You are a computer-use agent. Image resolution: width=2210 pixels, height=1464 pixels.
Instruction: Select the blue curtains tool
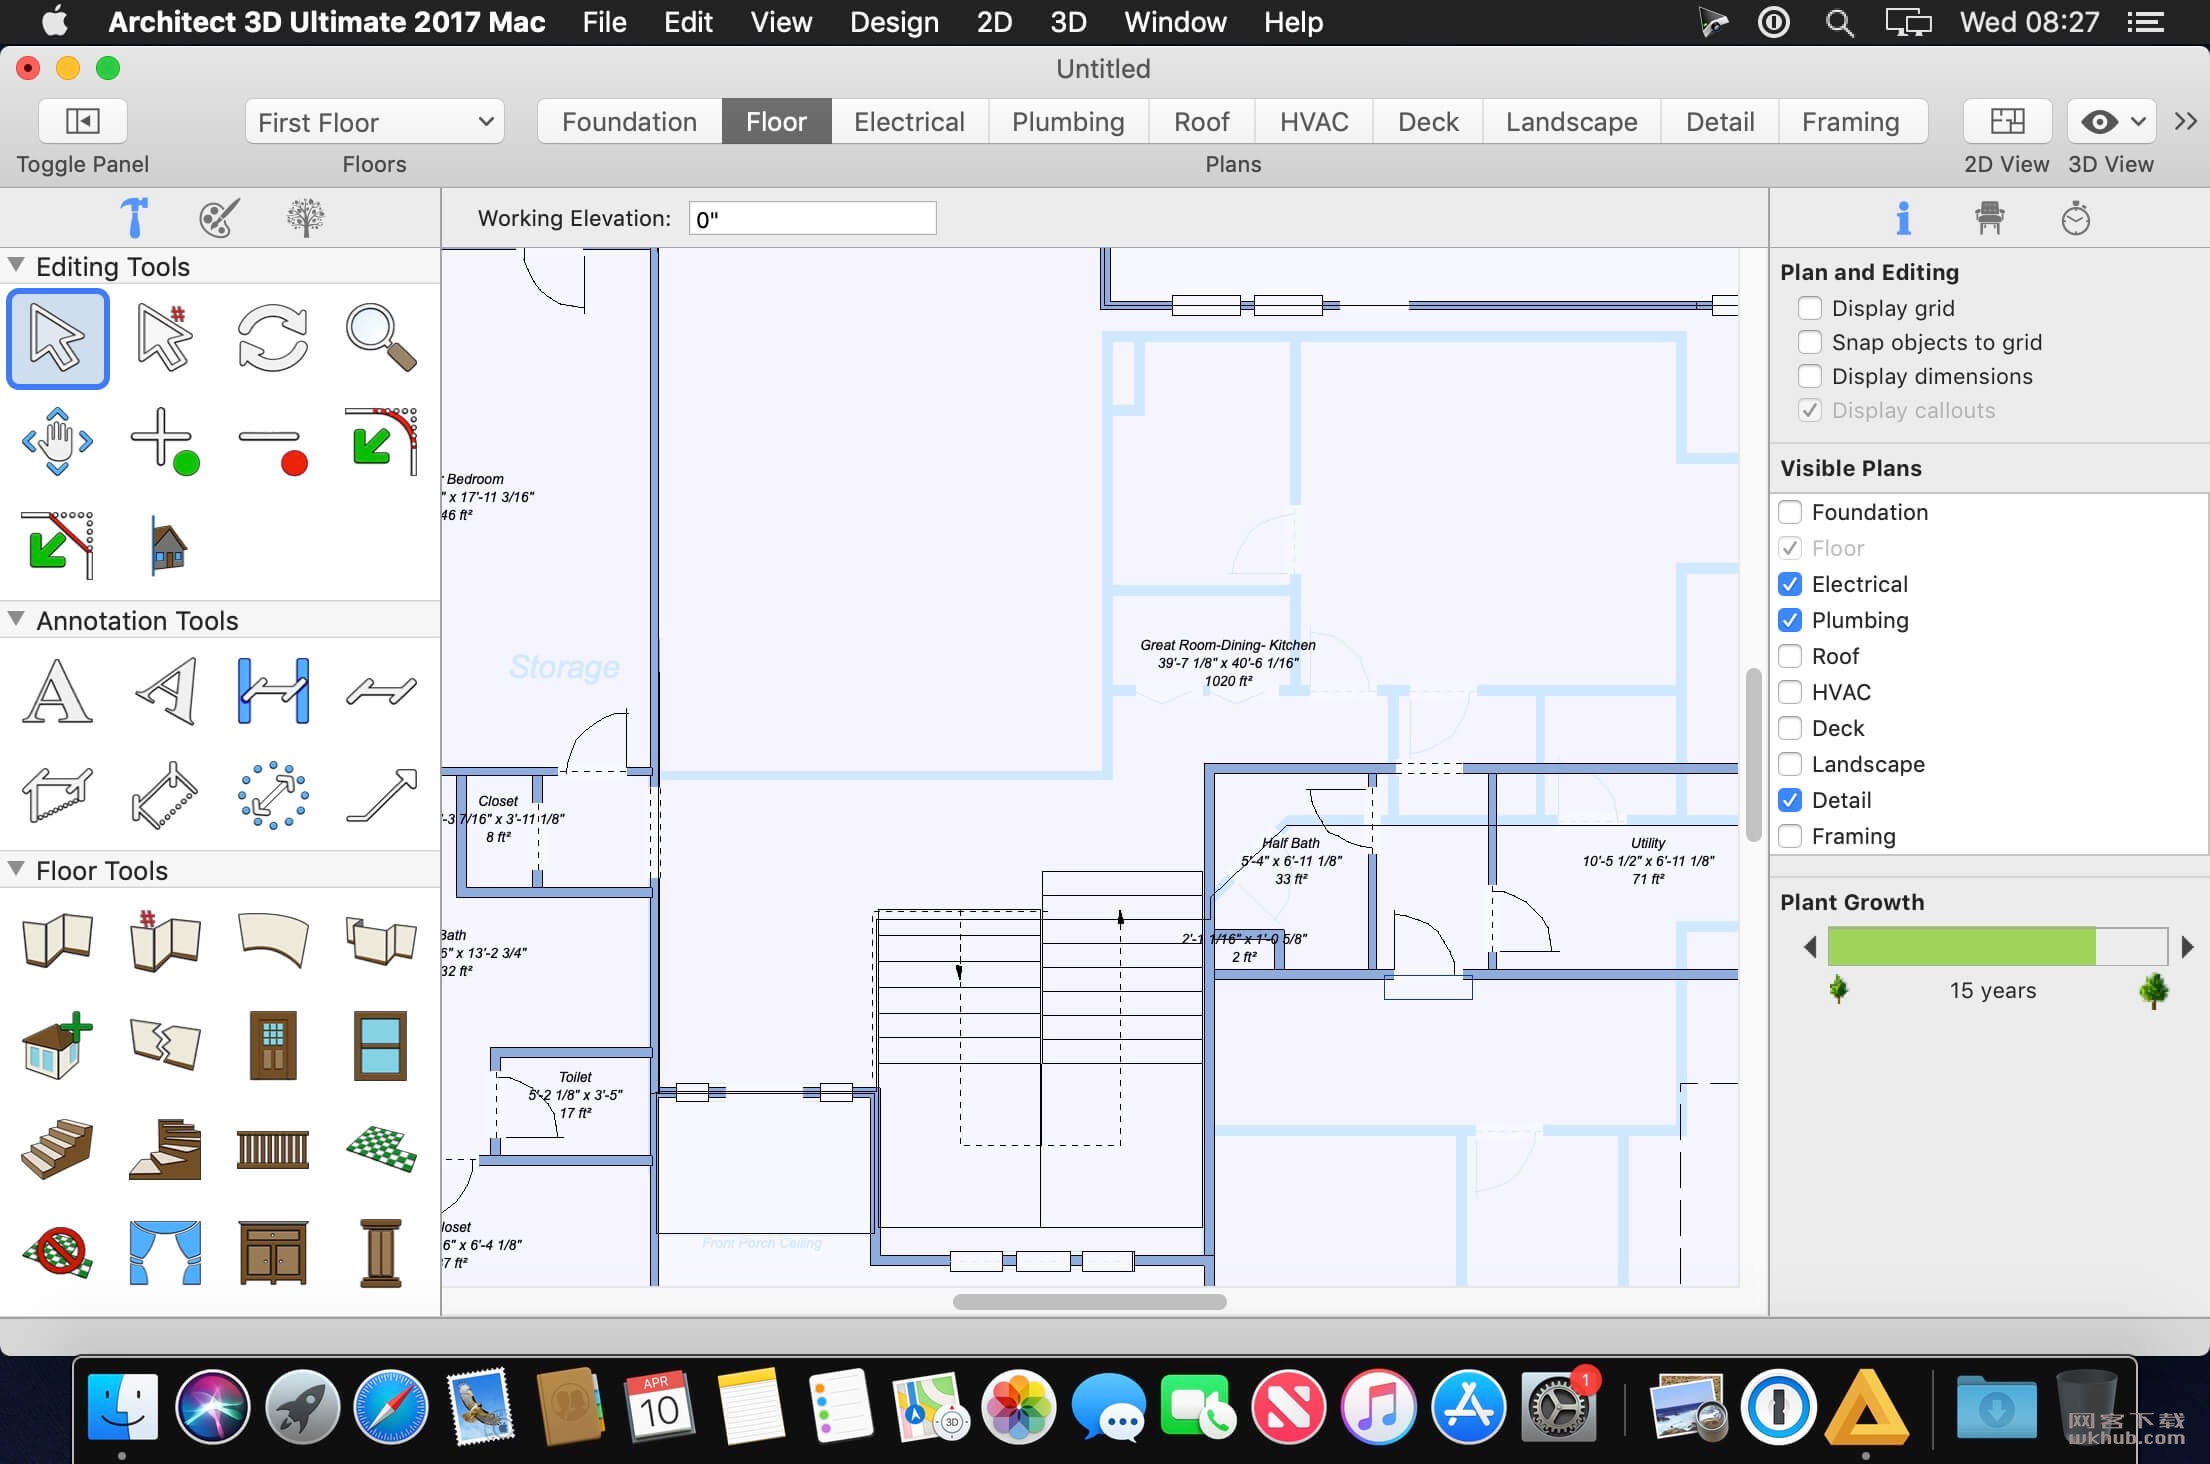tap(165, 1252)
